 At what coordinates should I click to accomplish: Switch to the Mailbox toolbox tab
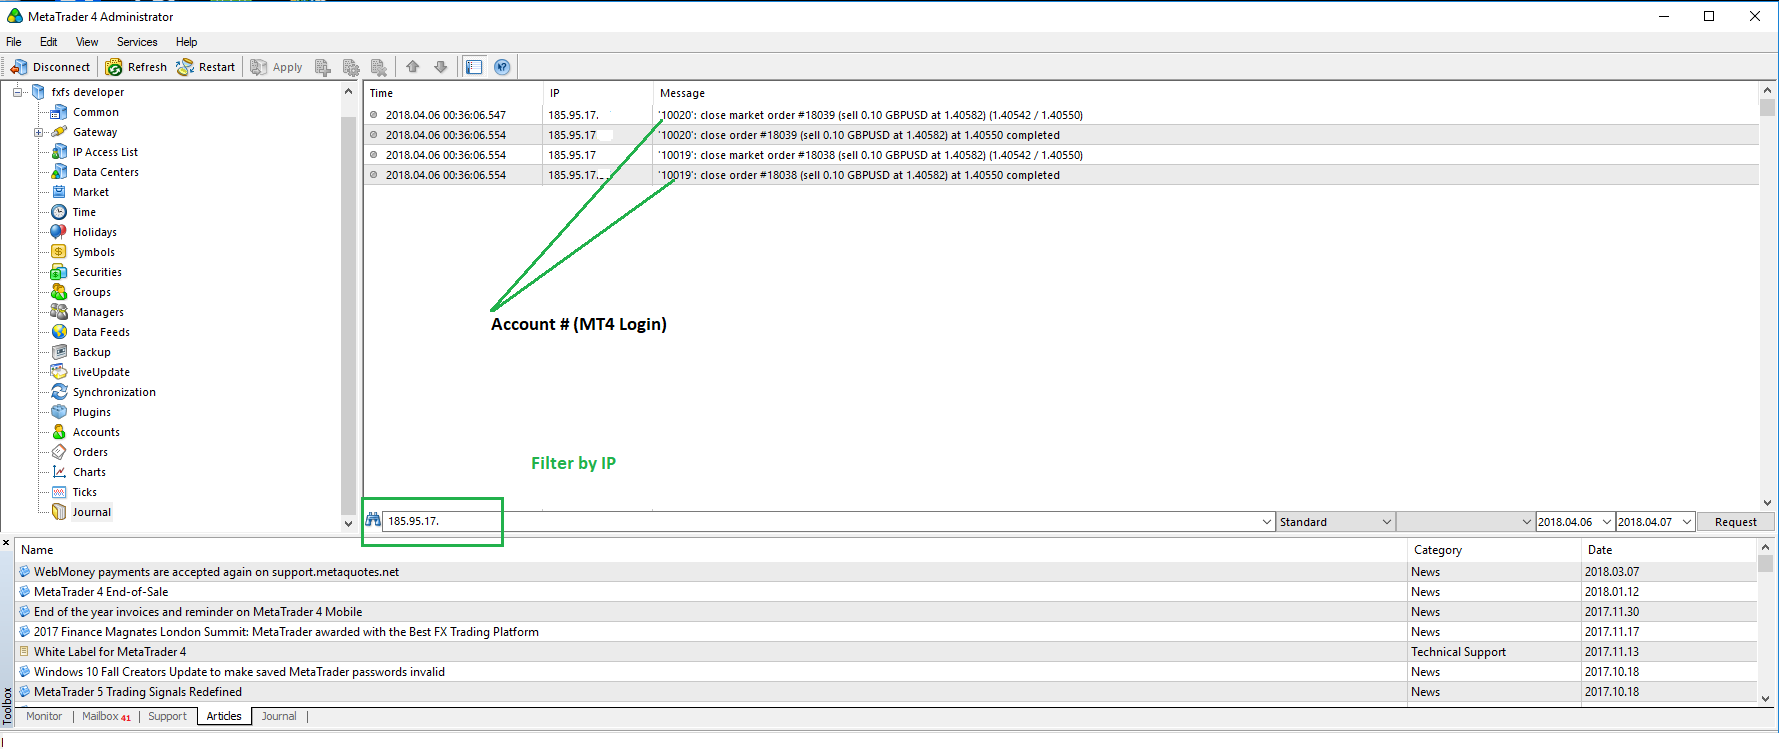[106, 716]
